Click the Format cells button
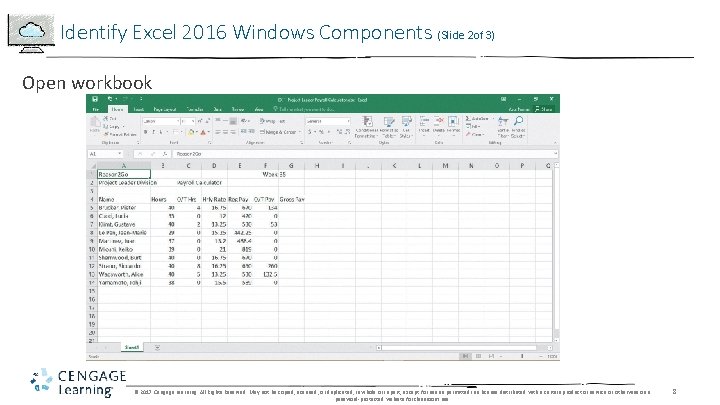Viewport: 720px width, 405px height. [x=453, y=126]
